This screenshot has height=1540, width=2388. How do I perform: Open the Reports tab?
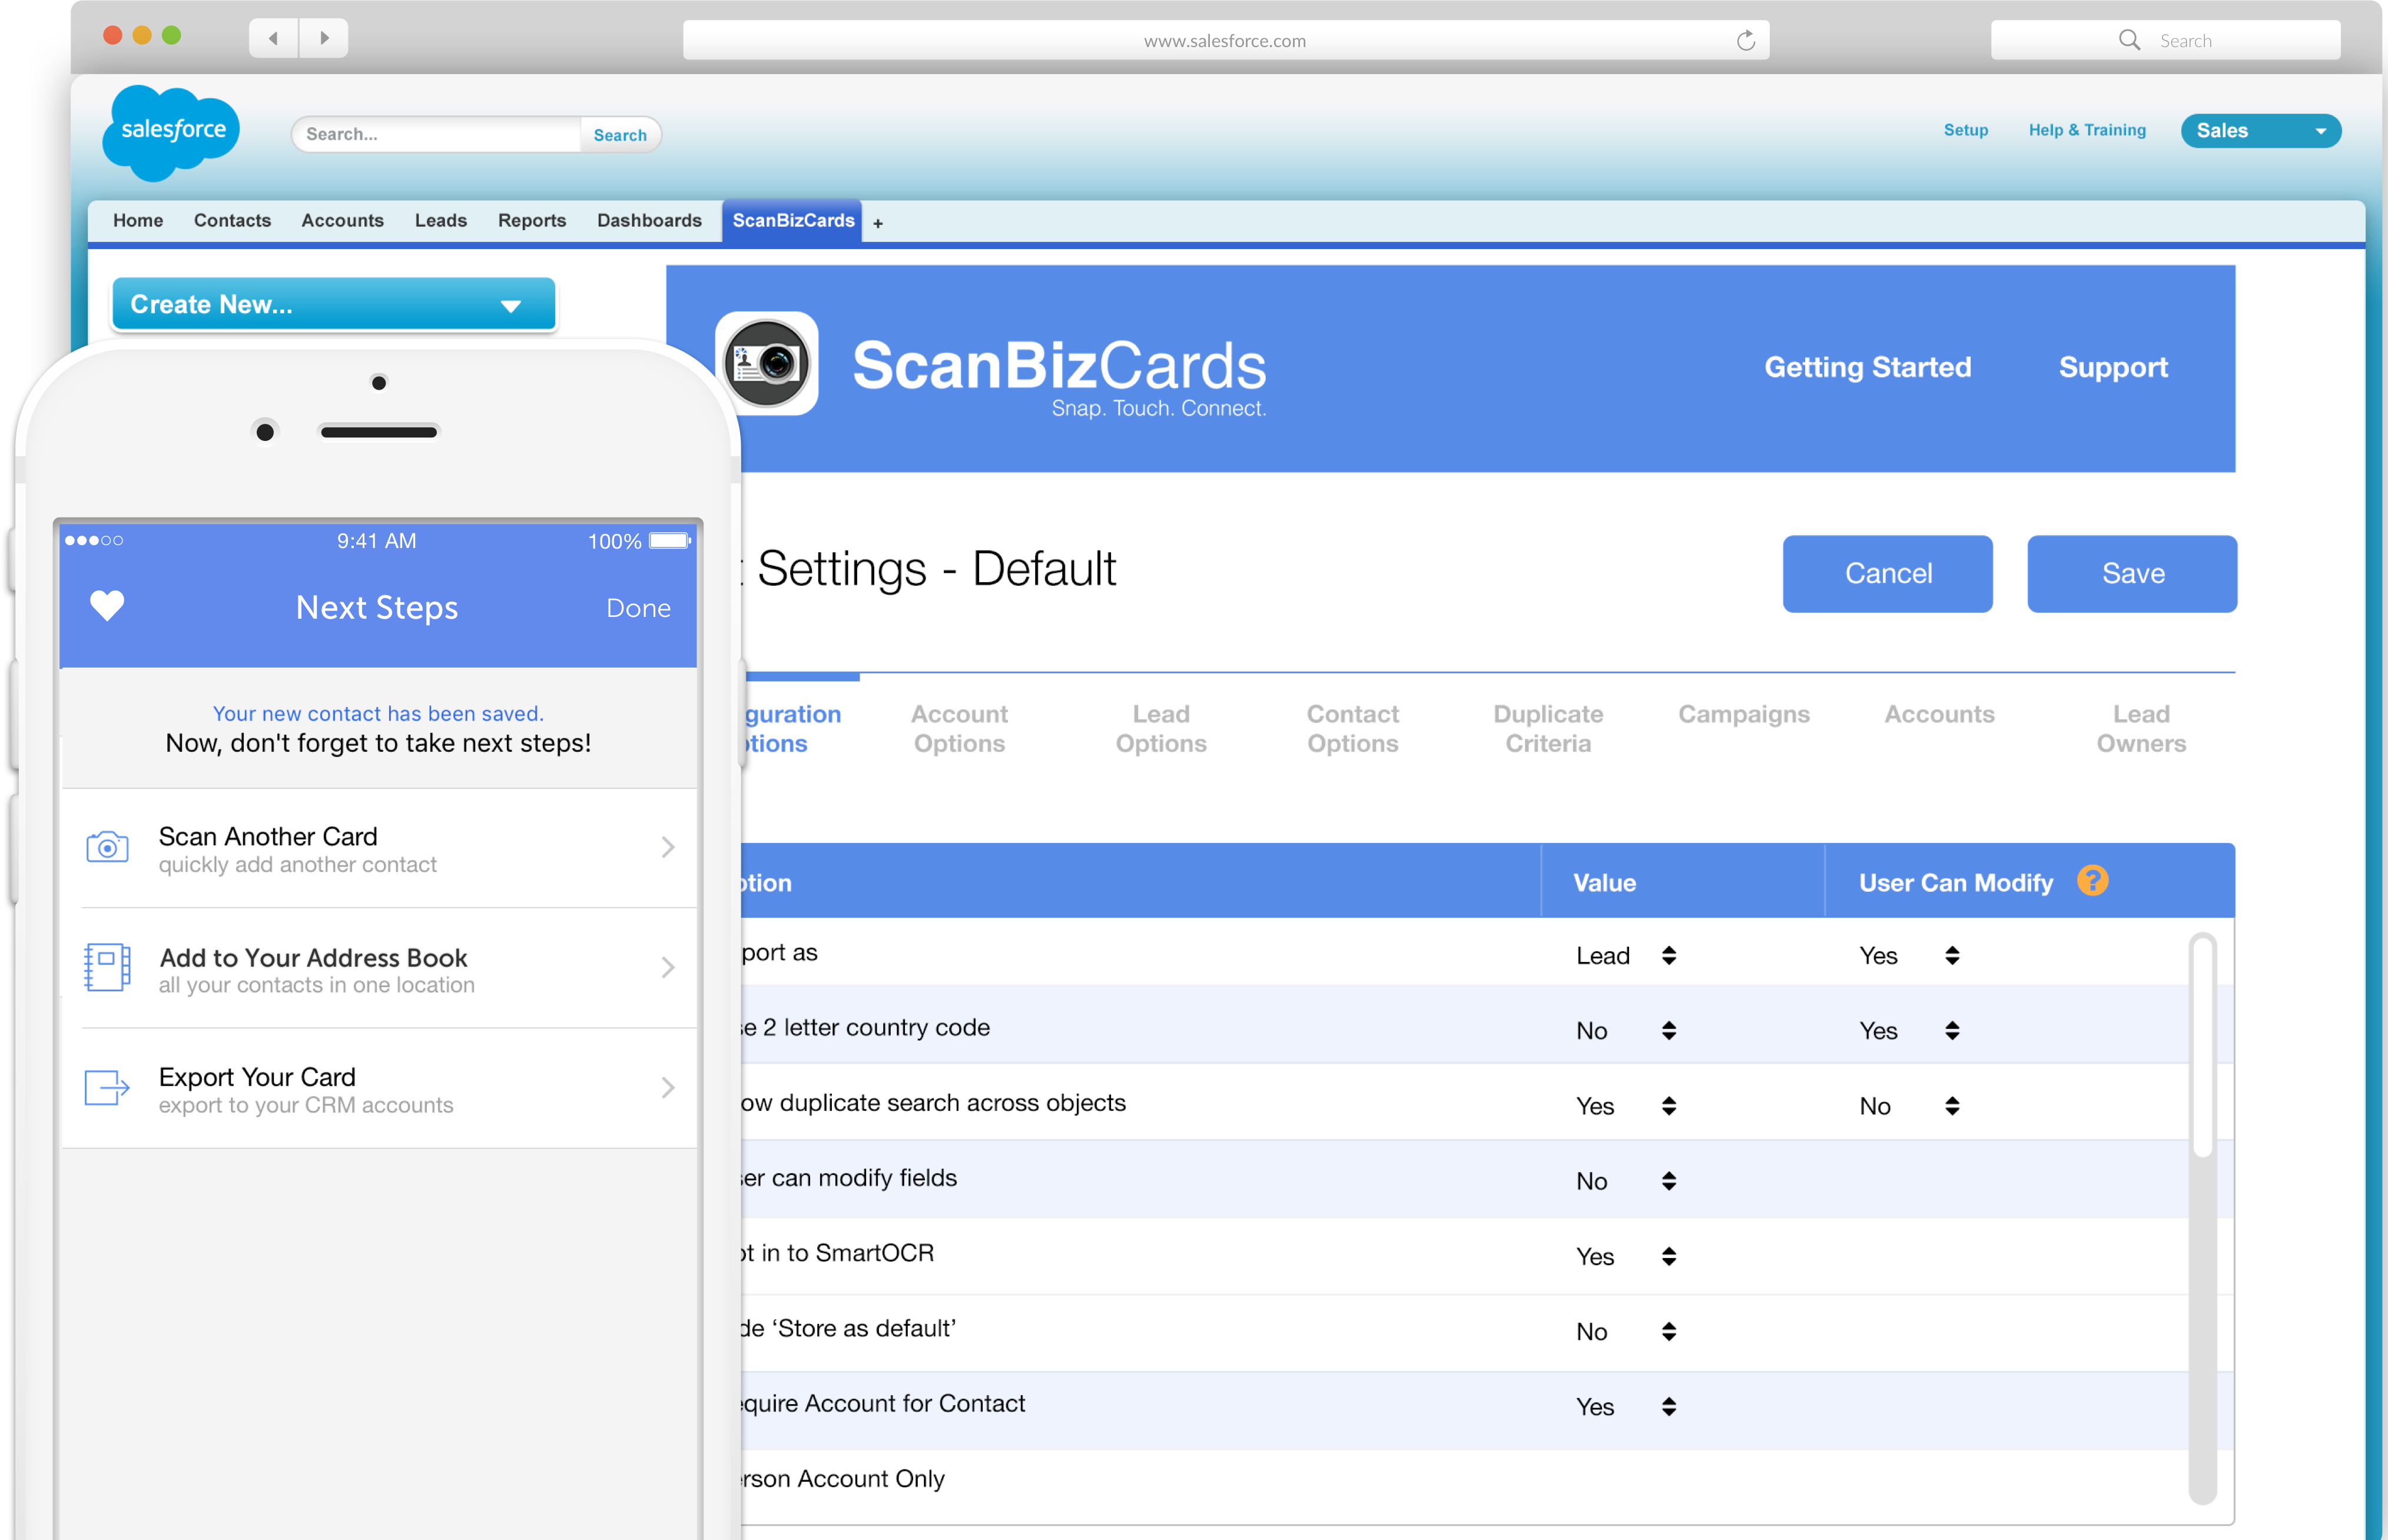[532, 220]
